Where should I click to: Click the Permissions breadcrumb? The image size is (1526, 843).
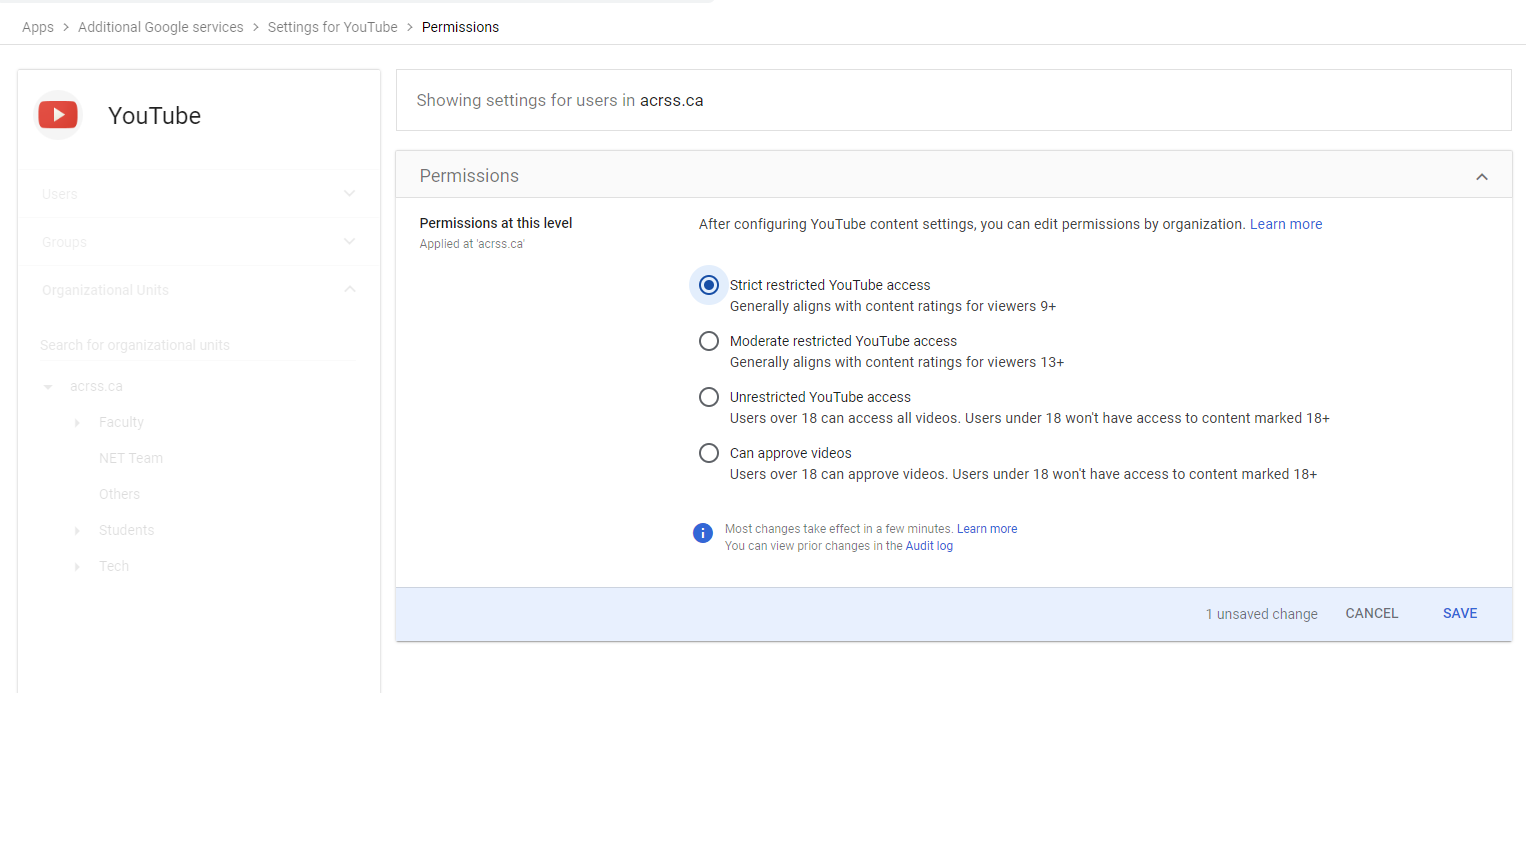point(460,27)
